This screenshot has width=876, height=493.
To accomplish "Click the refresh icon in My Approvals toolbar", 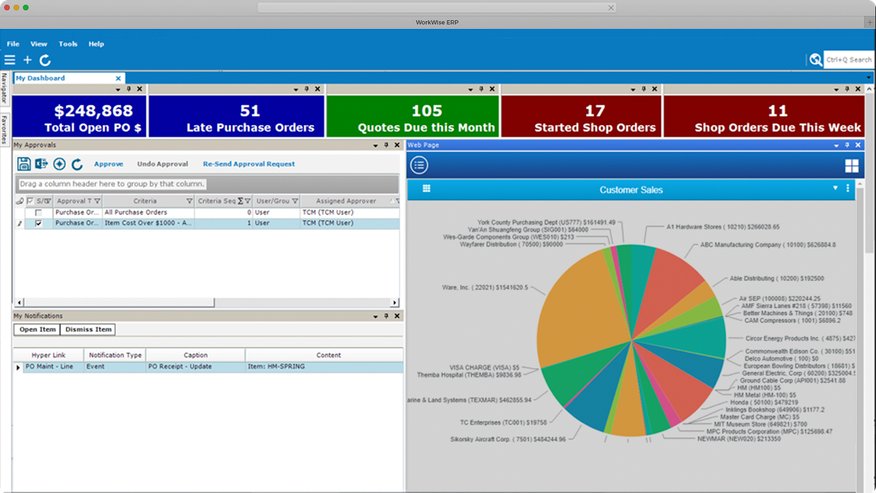I will click(77, 164).
